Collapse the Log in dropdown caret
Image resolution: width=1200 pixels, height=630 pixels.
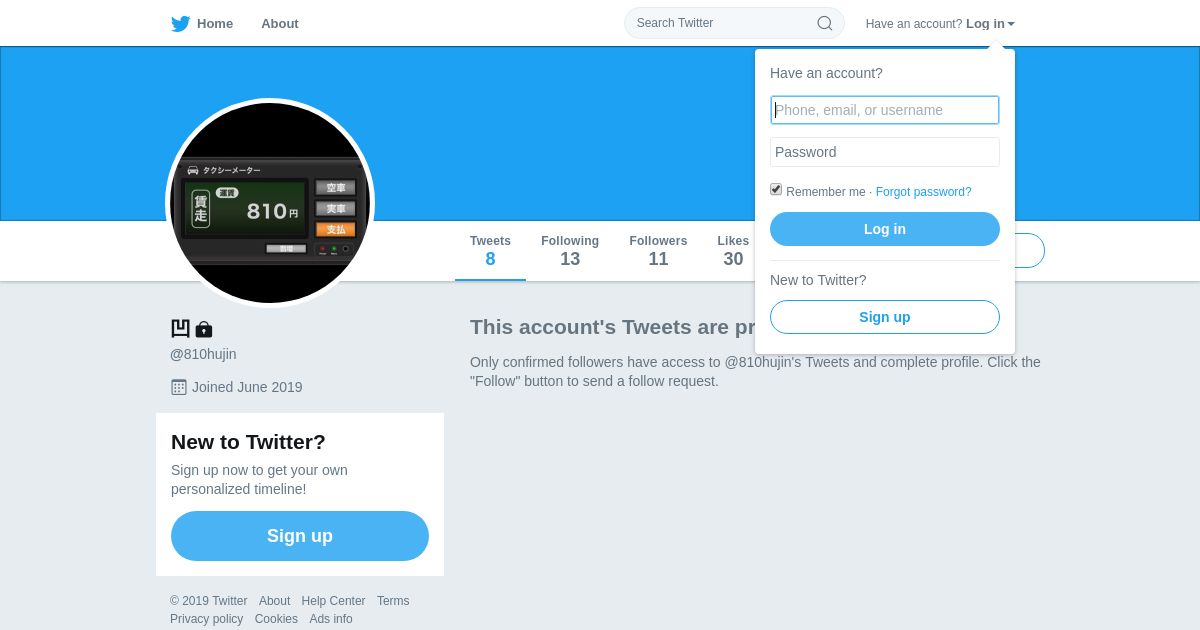(x=1011, y=24)
